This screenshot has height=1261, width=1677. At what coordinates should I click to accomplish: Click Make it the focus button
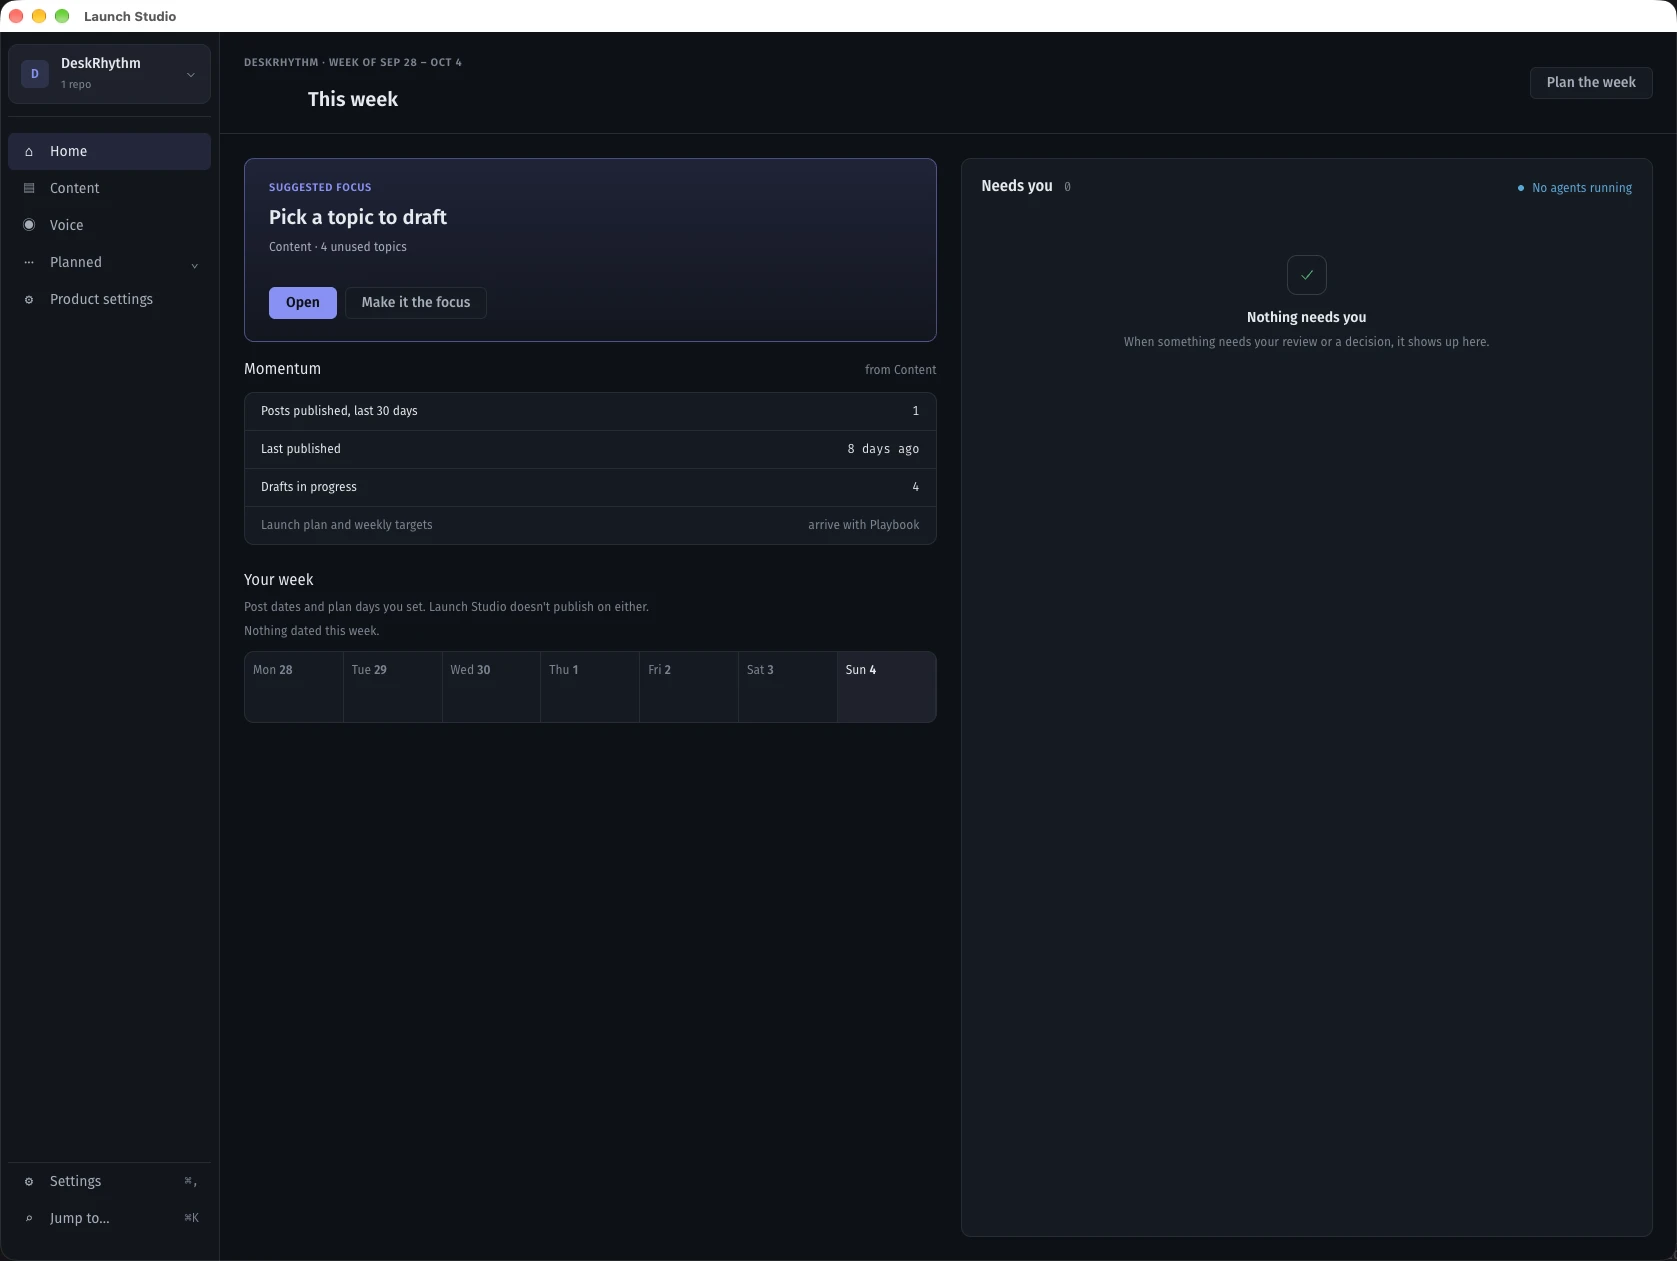(x=416, y=303)
